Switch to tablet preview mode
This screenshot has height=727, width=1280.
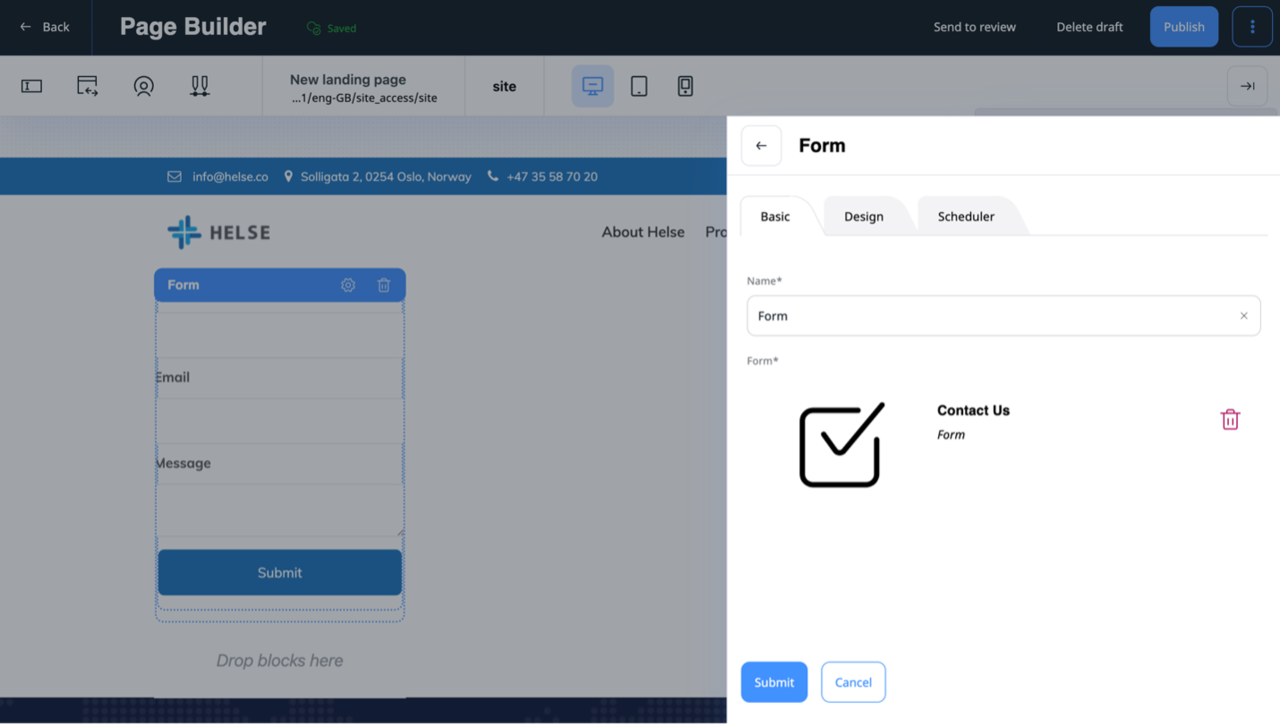(639, 86)
